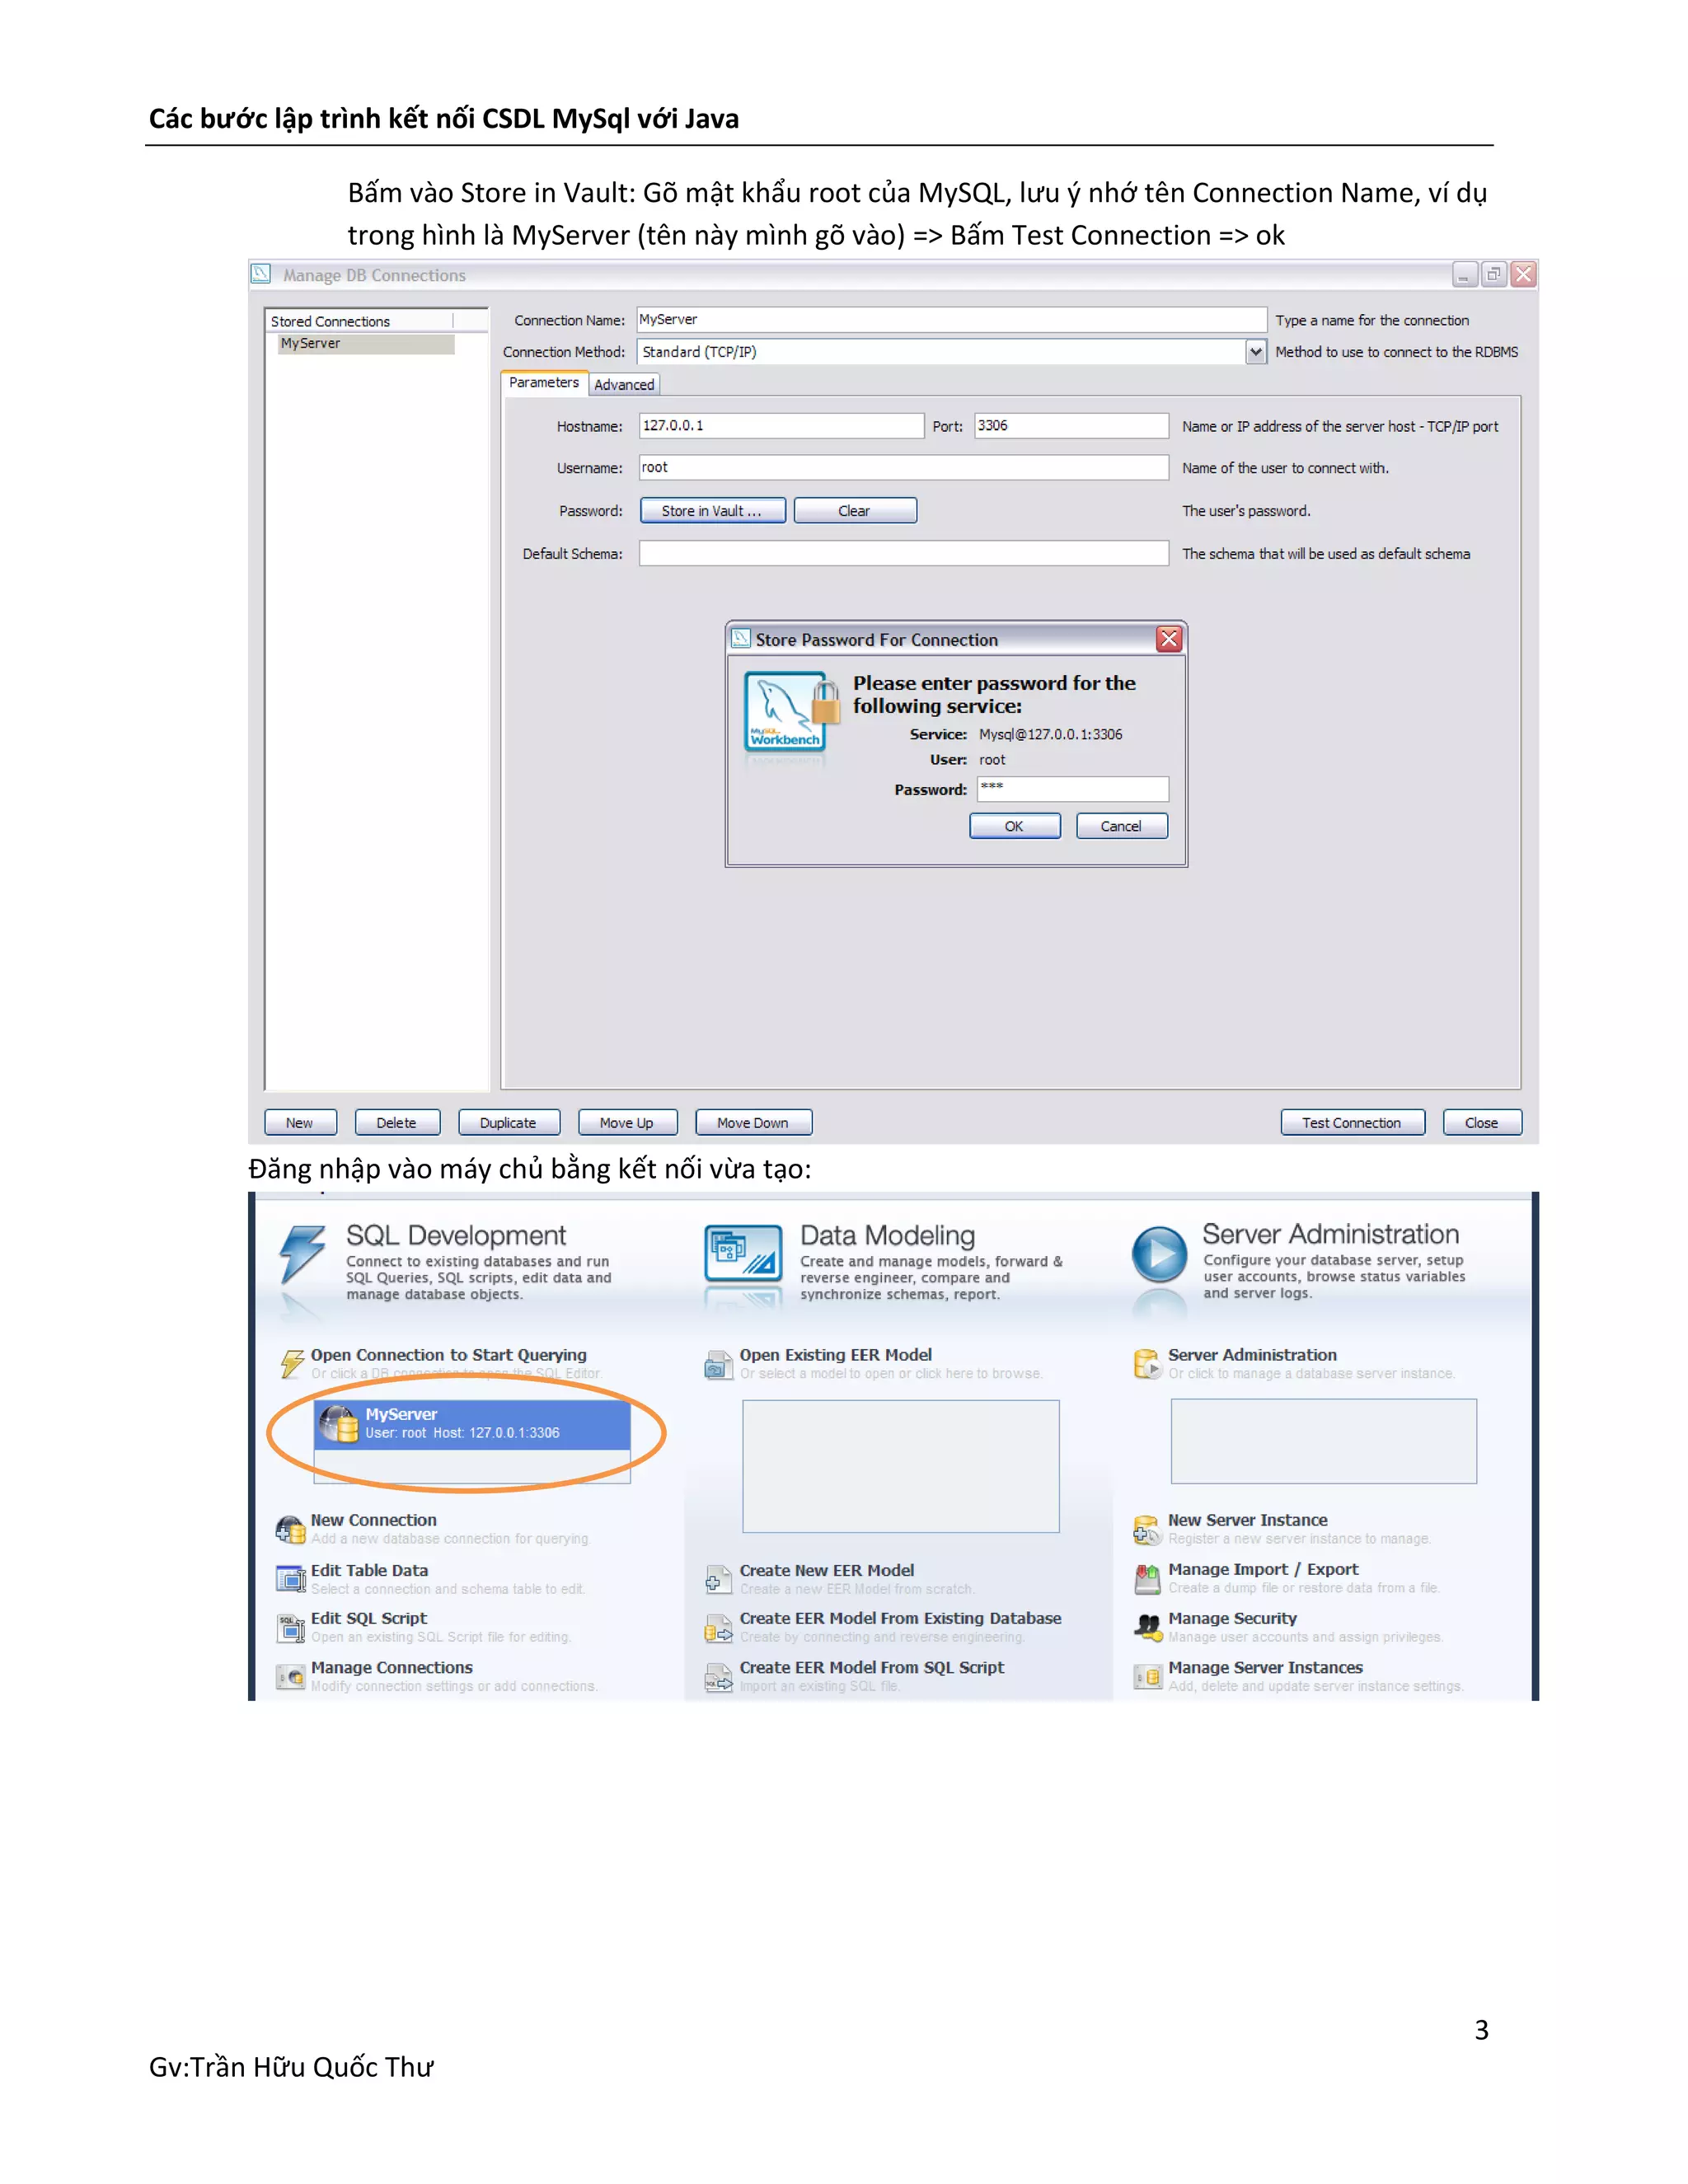Focus the Username field
The width and height of the screenshot is (1688, 2184).
click(x=904, y=468)
